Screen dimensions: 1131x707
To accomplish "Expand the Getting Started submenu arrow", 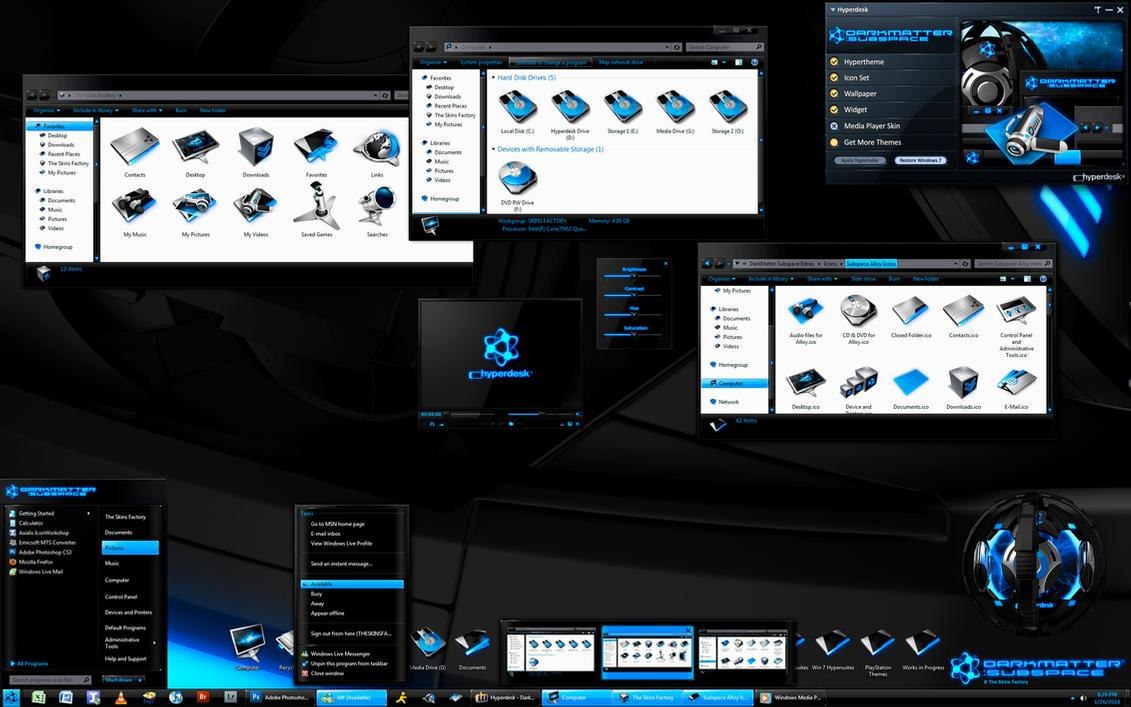I will point(89,513).
